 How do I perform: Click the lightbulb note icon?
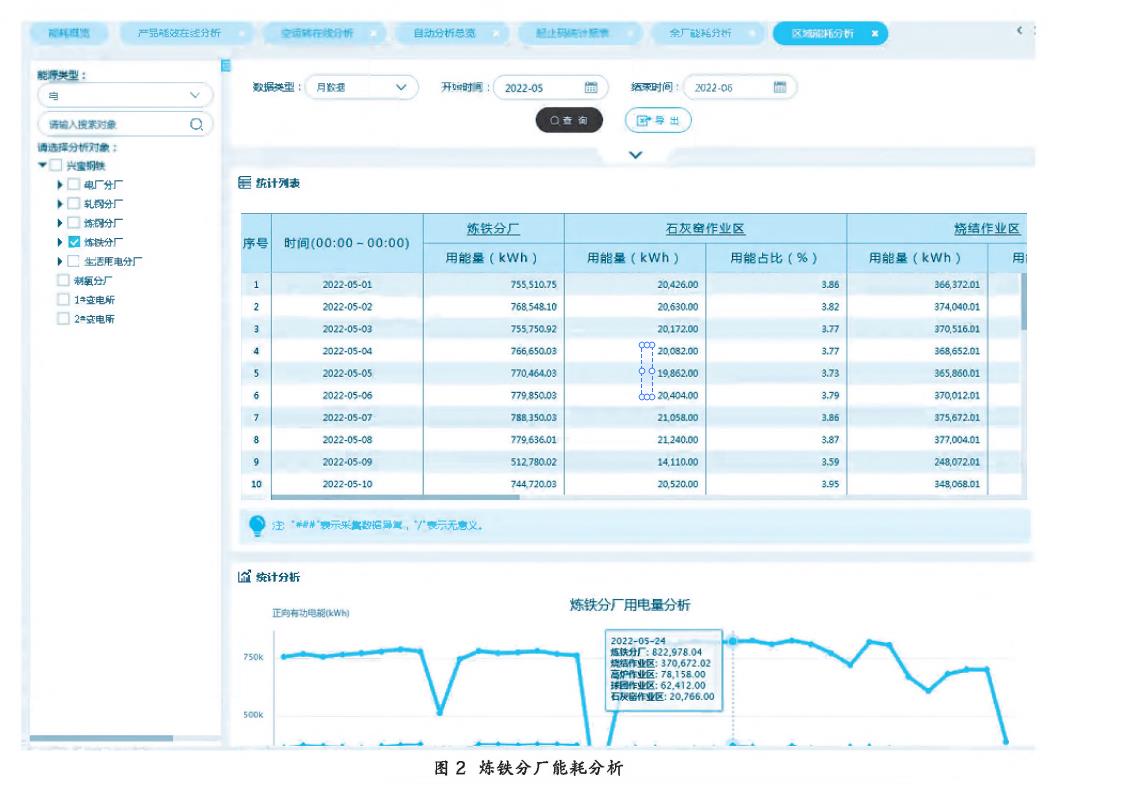point(256,525)
